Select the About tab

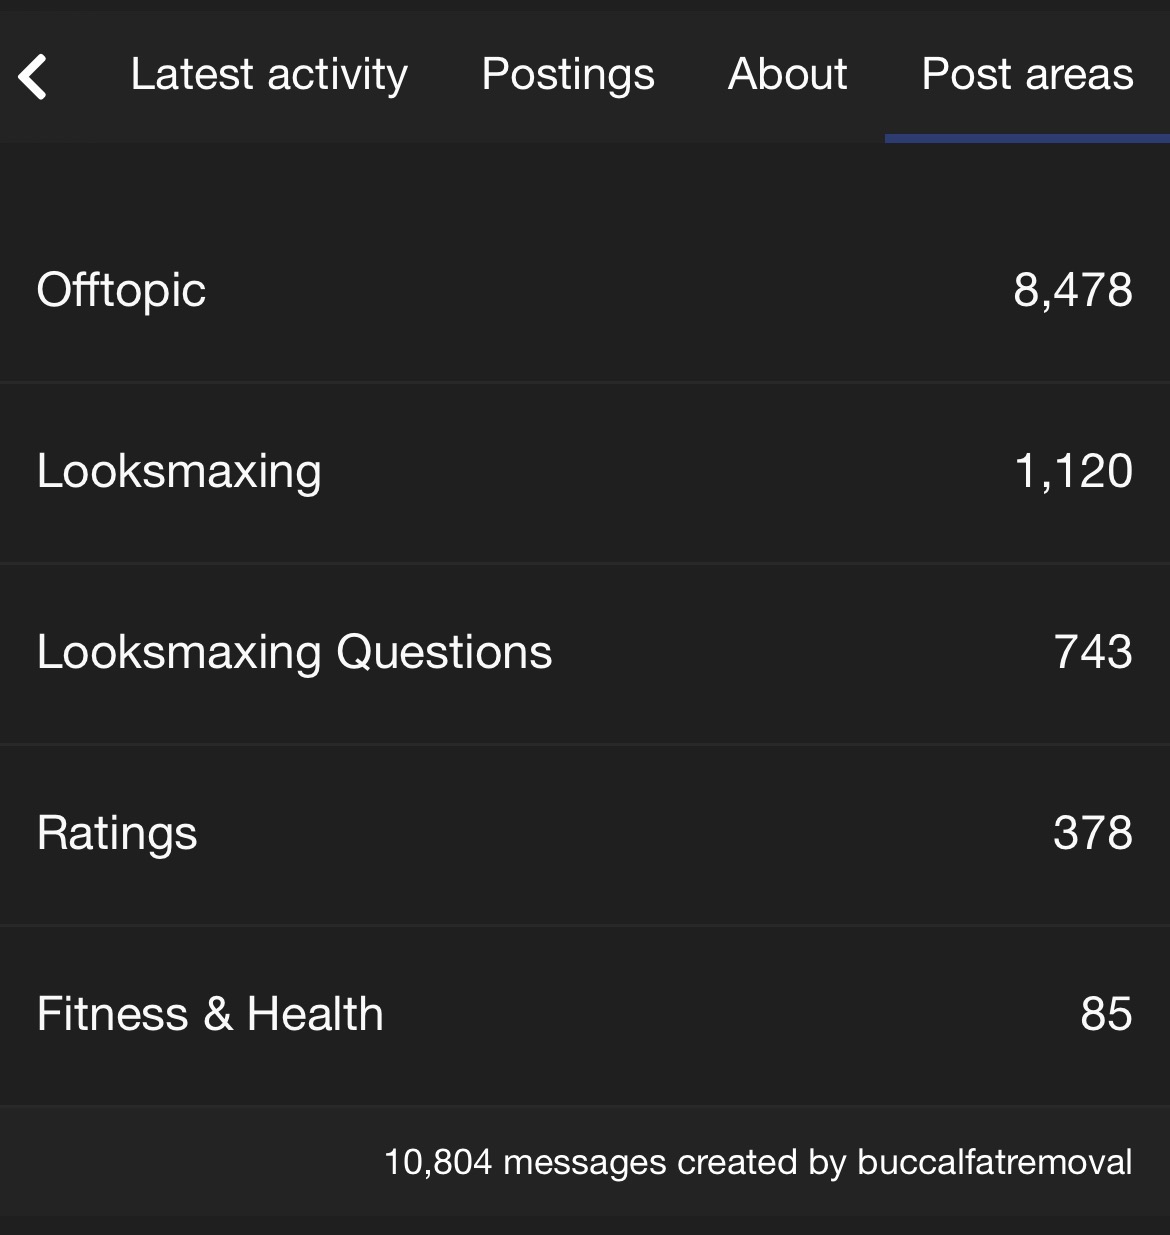pyautogui.click(x=787, y=74)
